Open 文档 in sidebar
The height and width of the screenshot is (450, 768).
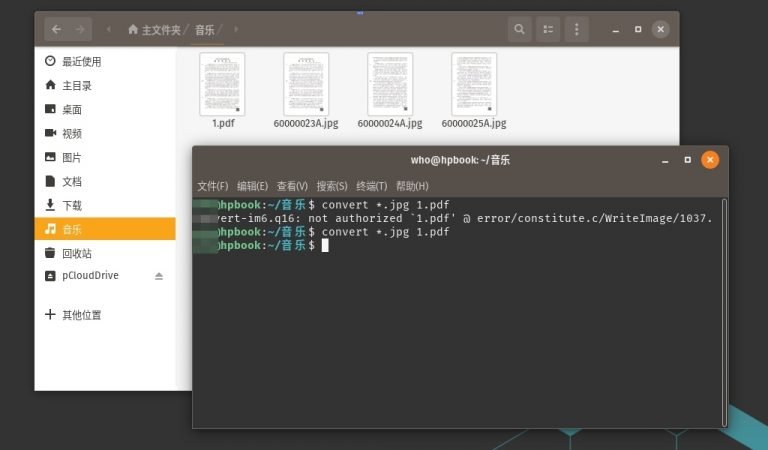tap(105, 181)
